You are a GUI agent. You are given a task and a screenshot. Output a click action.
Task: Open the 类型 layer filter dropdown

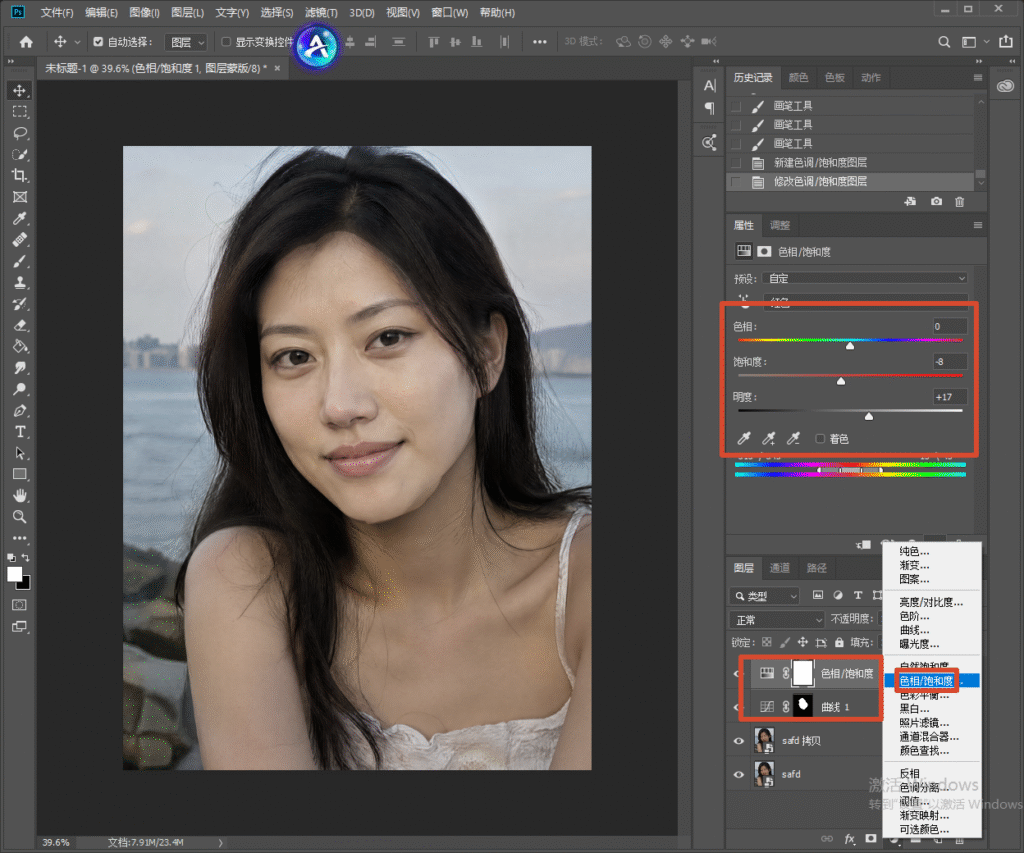[765, 596]
